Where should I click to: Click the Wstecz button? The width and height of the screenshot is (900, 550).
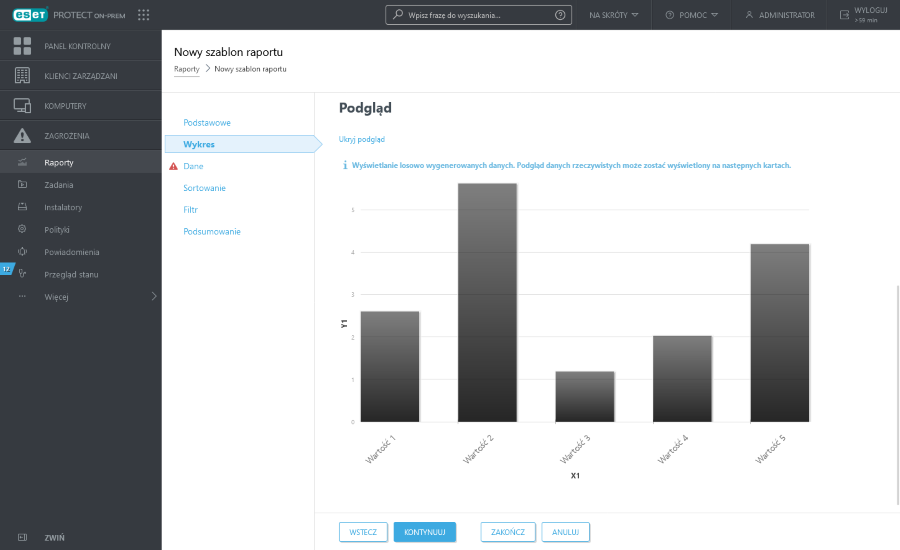[363, 532]
